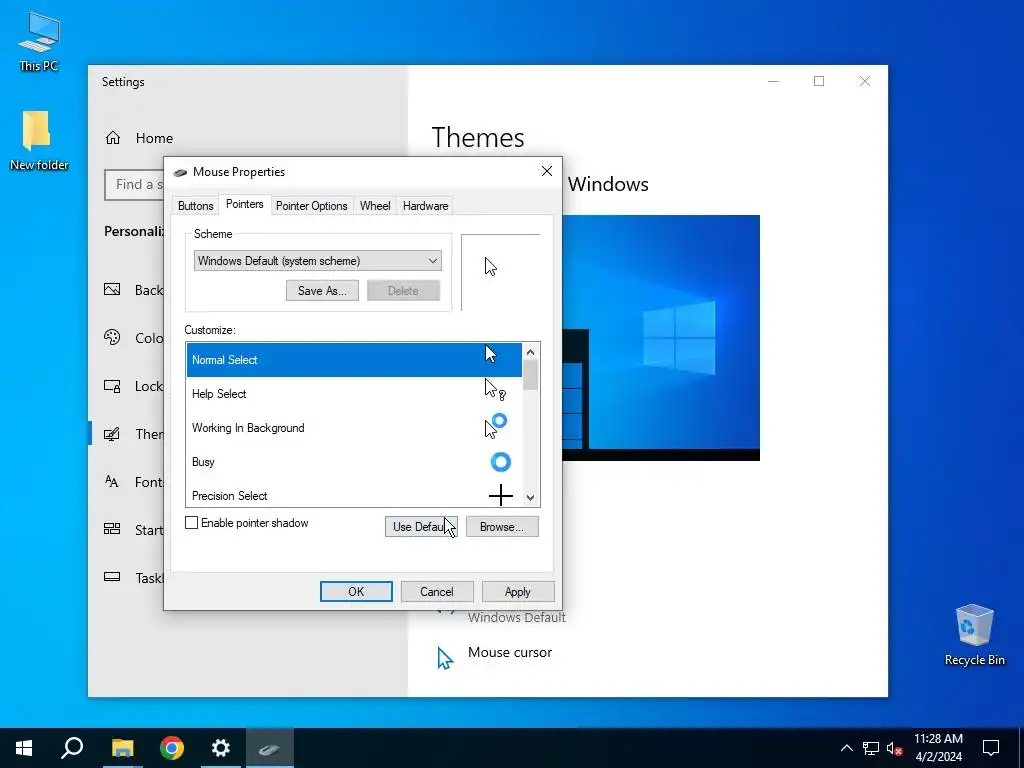Select the Help Select pointer row
Image resolution: width=1024 pixels, height=768 pixels.
(x=354, y=394)
